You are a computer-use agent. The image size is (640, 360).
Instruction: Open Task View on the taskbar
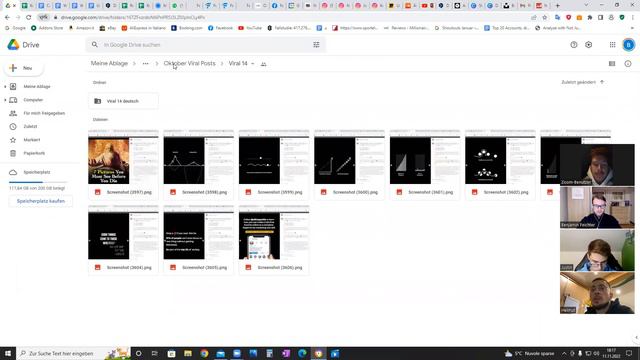point(155,353)
